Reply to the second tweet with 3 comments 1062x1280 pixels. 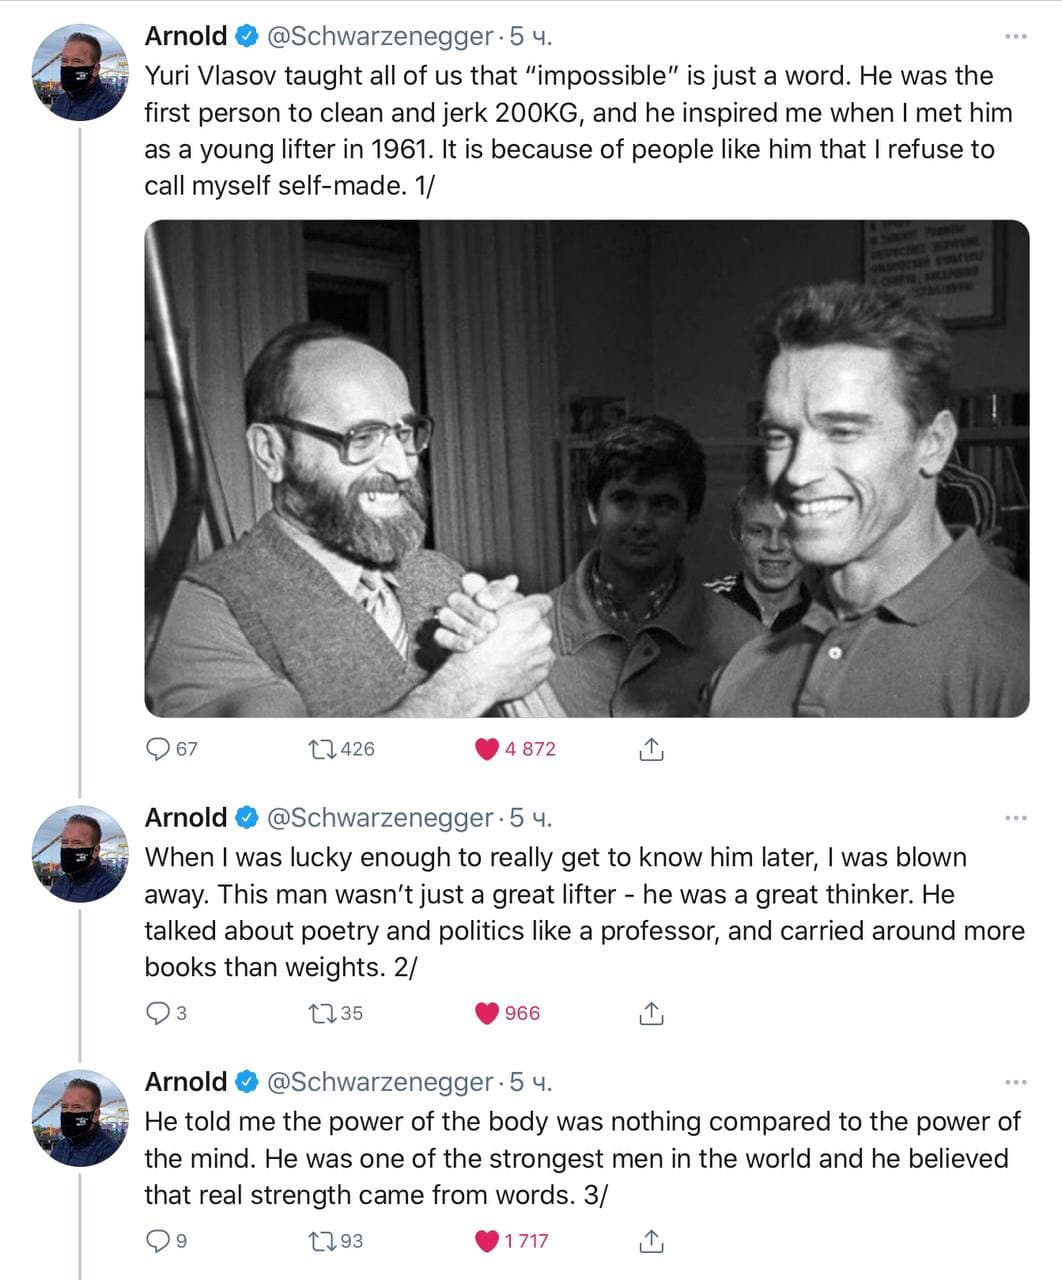[x=159, y=1013]
